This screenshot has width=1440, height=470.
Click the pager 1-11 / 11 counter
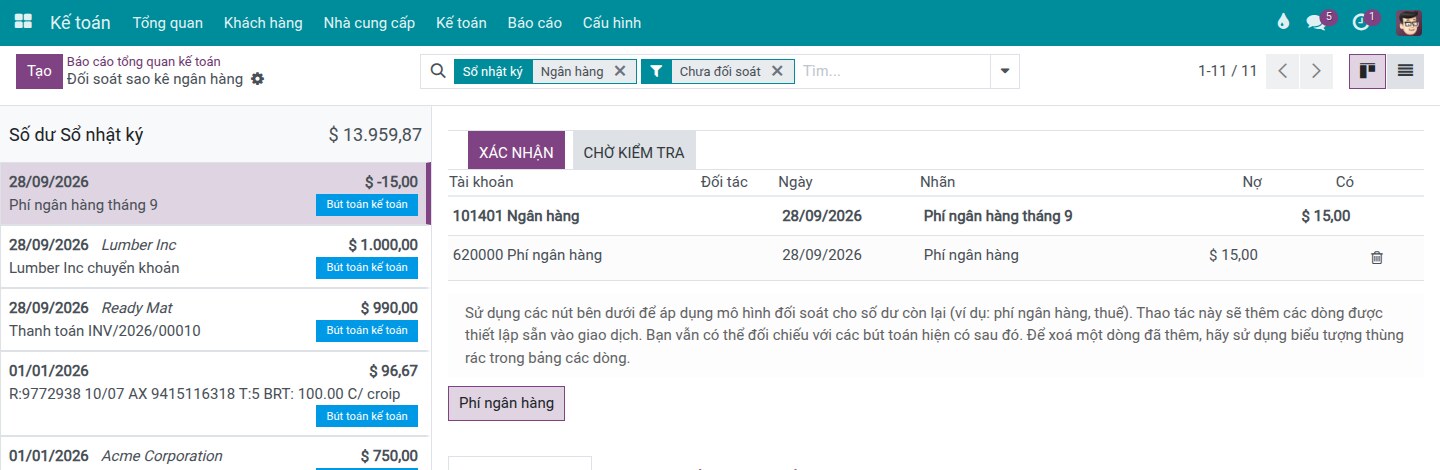(1227, 71)
